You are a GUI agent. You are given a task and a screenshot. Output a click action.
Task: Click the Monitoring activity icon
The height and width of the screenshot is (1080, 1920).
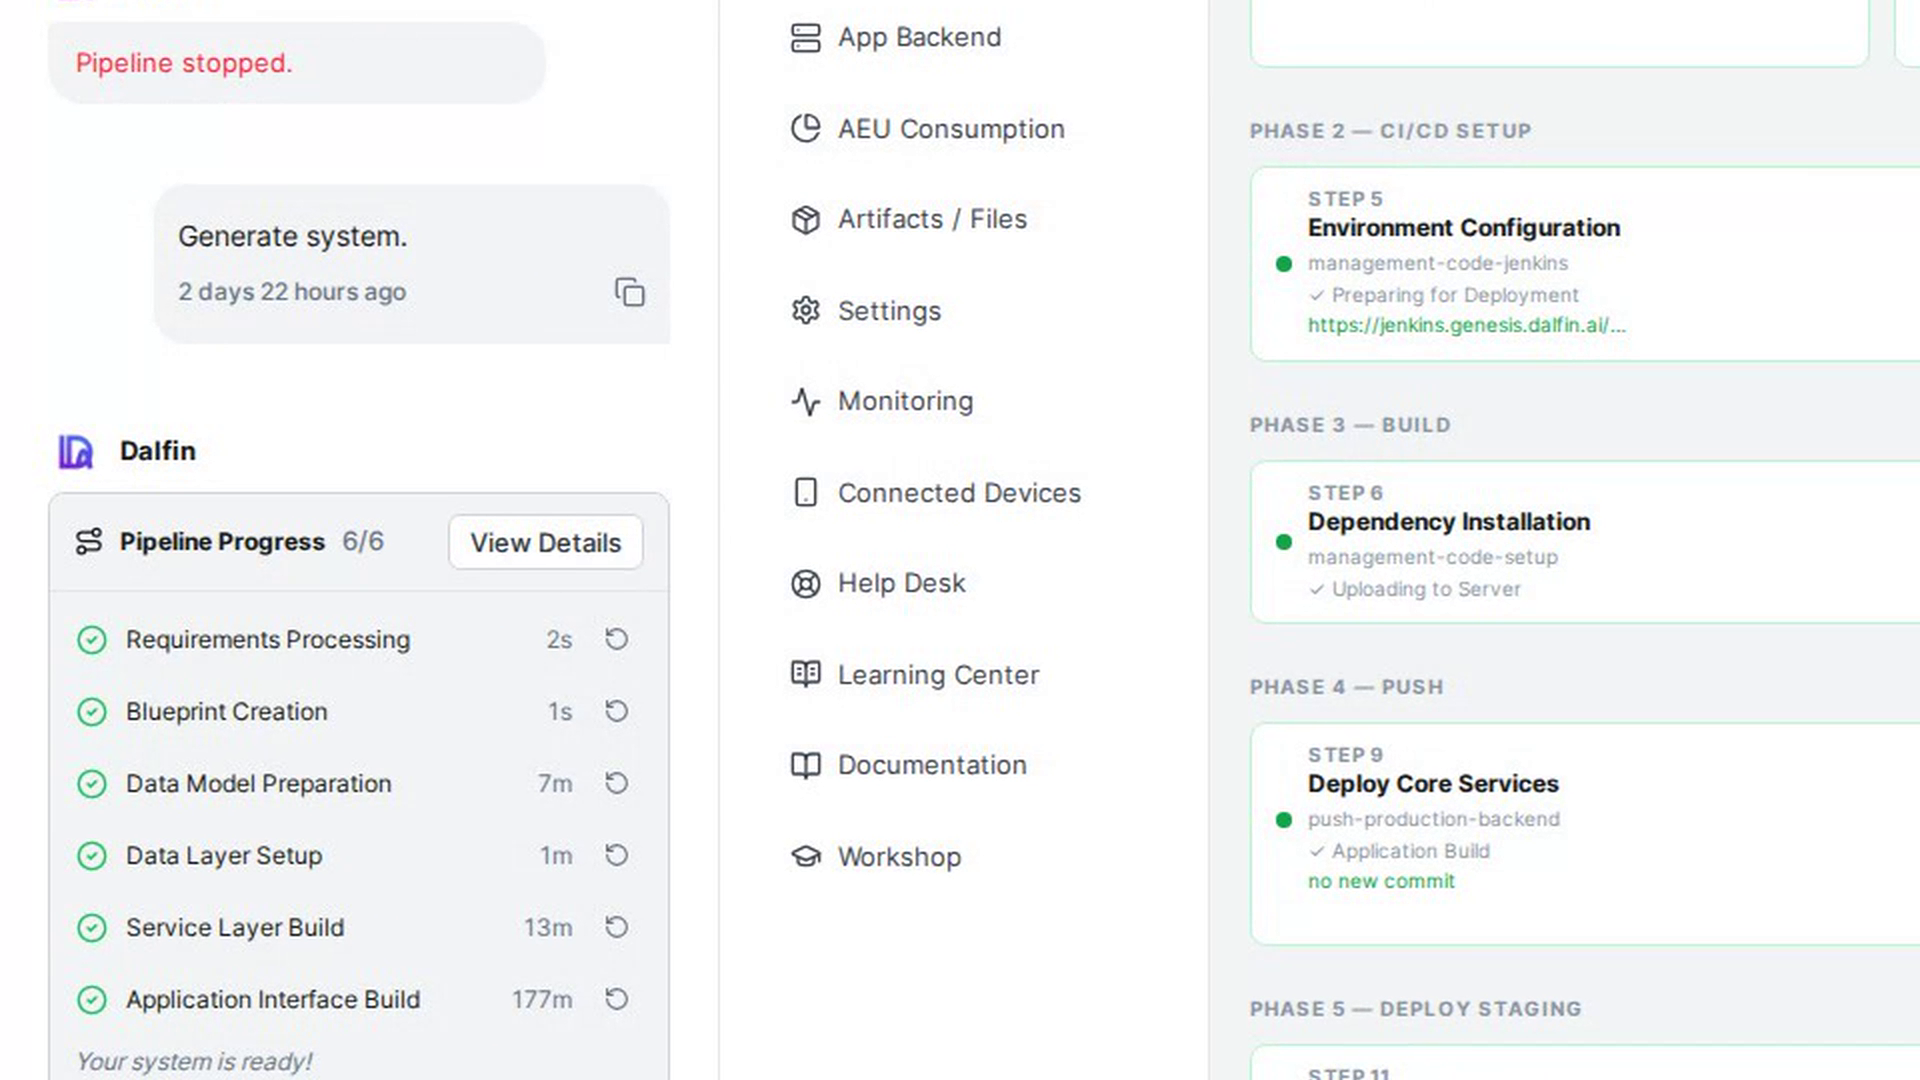click(805, 401)
